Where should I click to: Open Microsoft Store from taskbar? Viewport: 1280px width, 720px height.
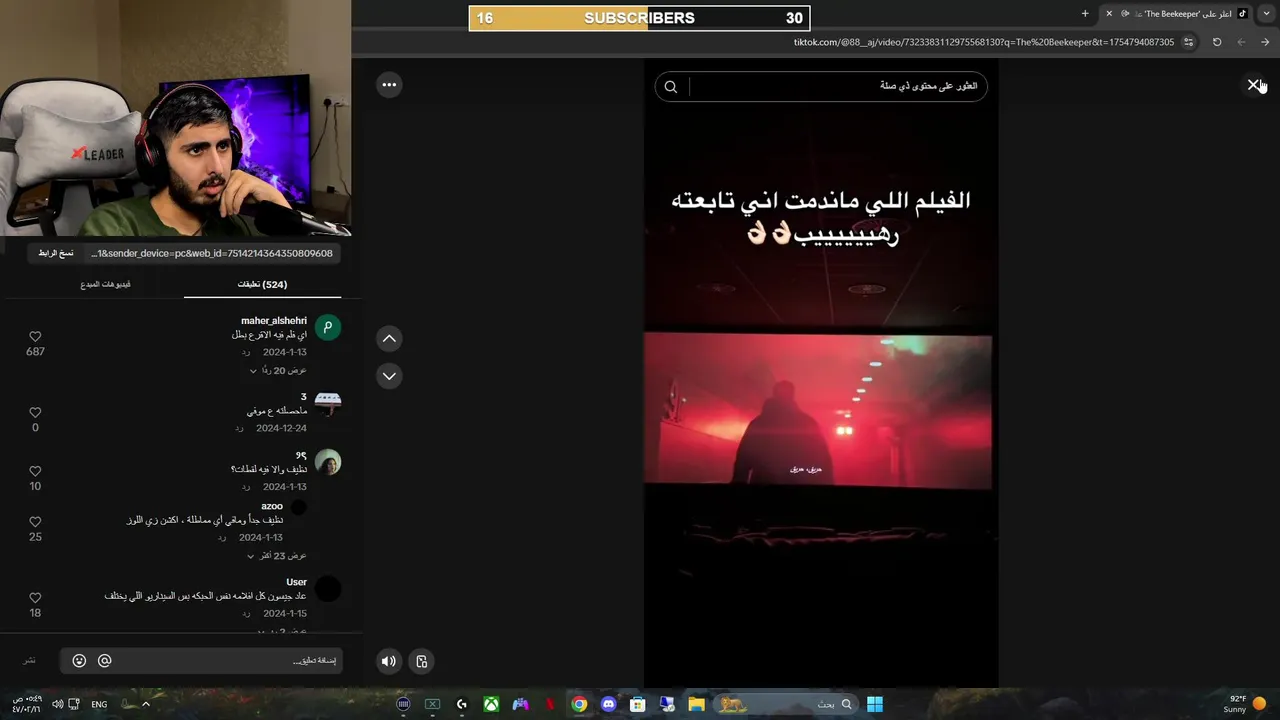pyautogui.click(x=637, y=704)
